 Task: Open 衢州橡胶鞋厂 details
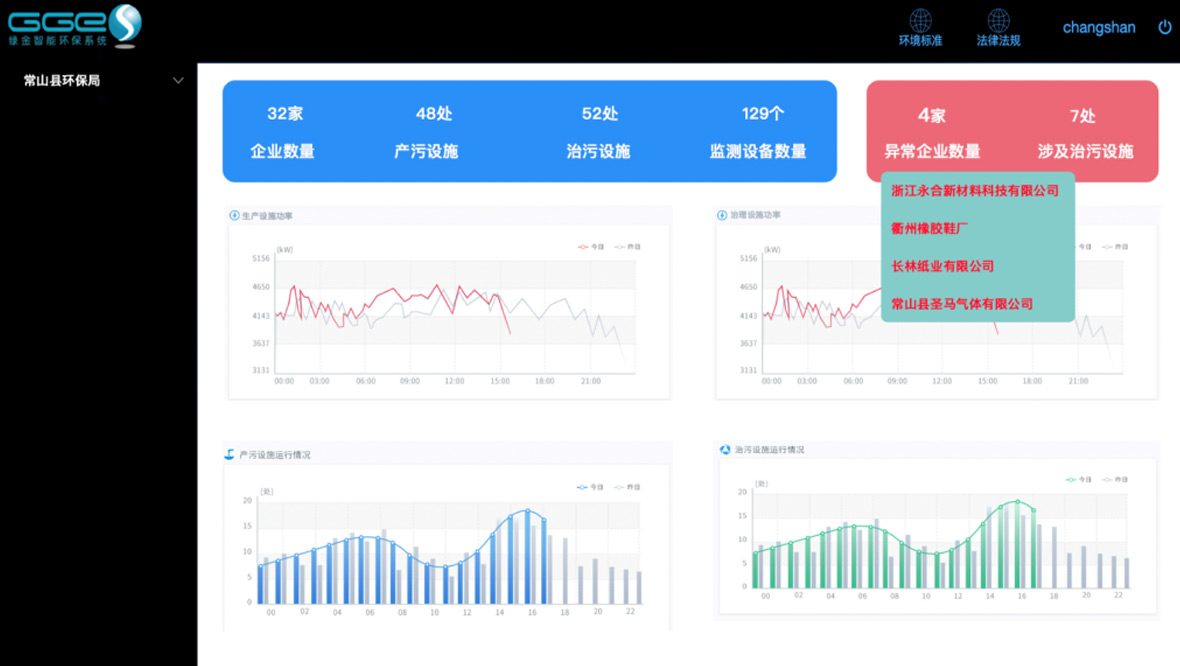tap(928, 227)
